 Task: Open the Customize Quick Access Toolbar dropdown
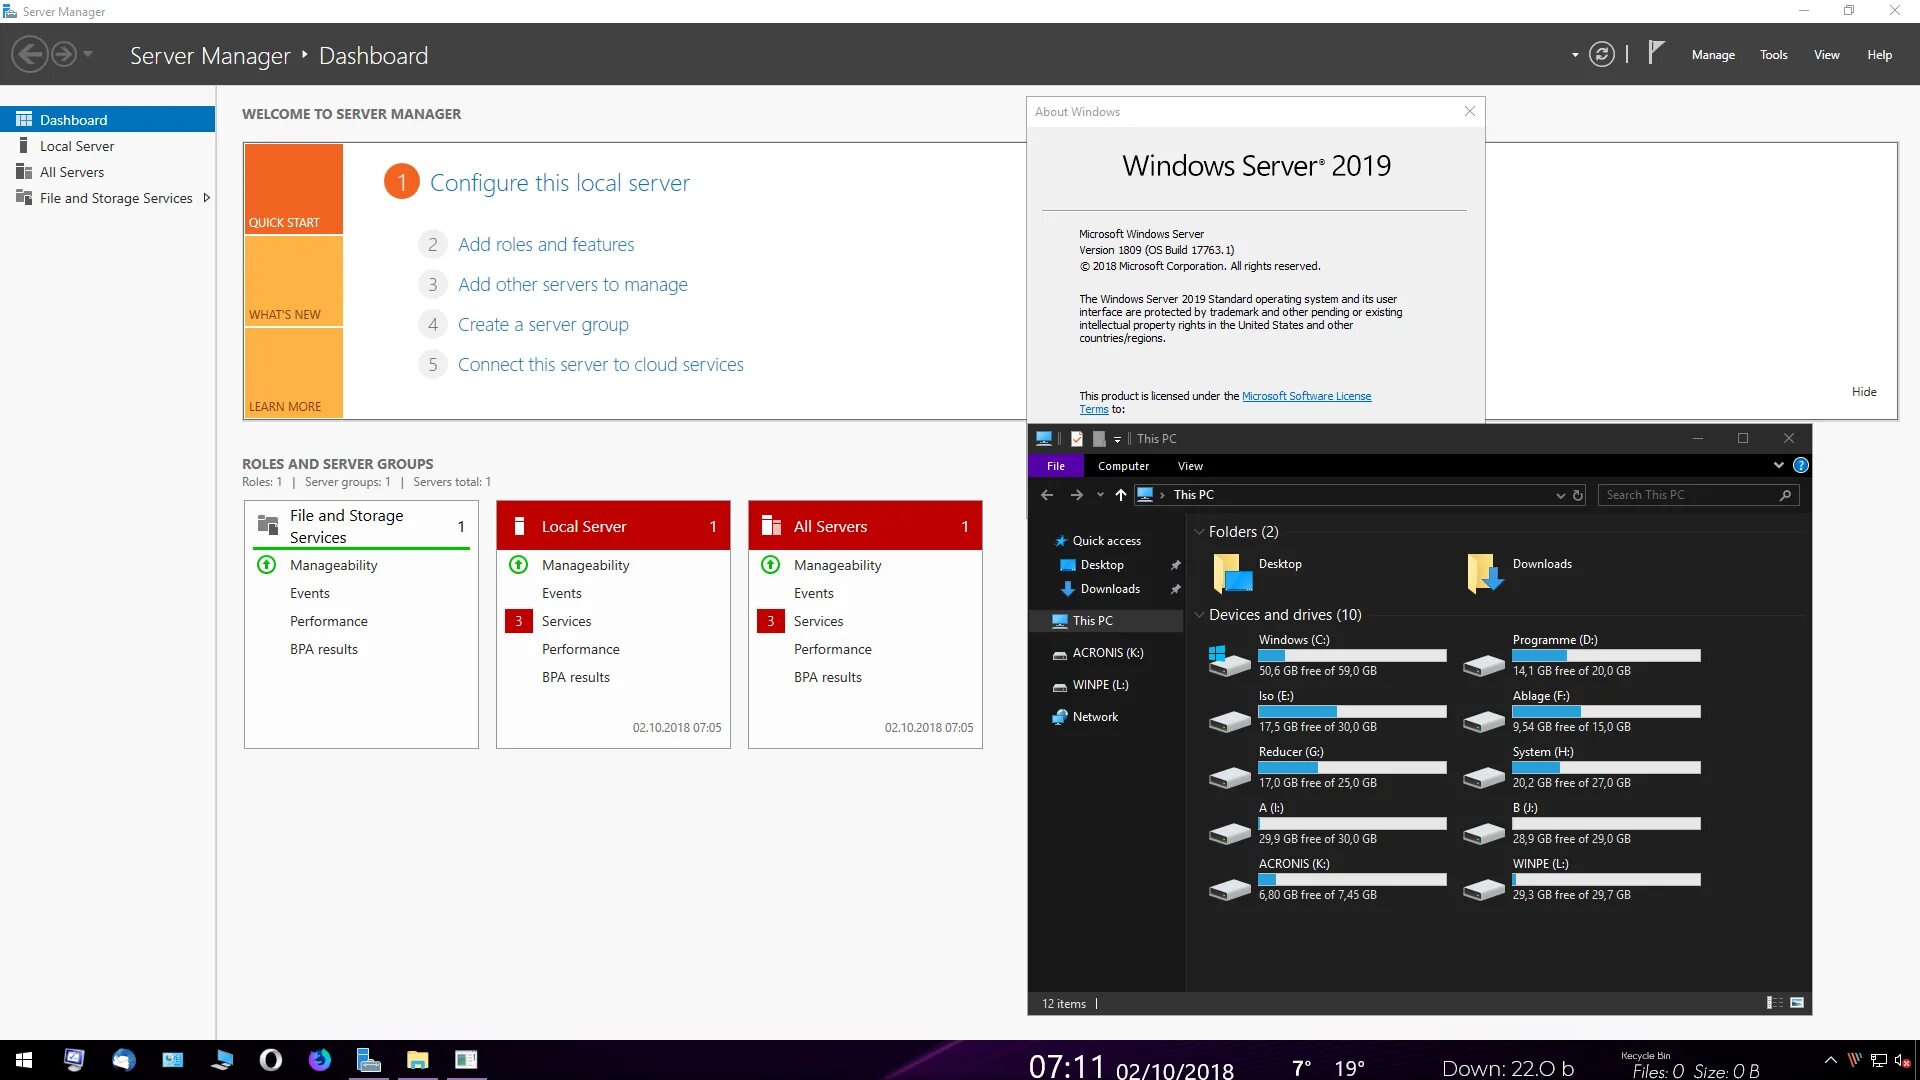pos(1118,439)
